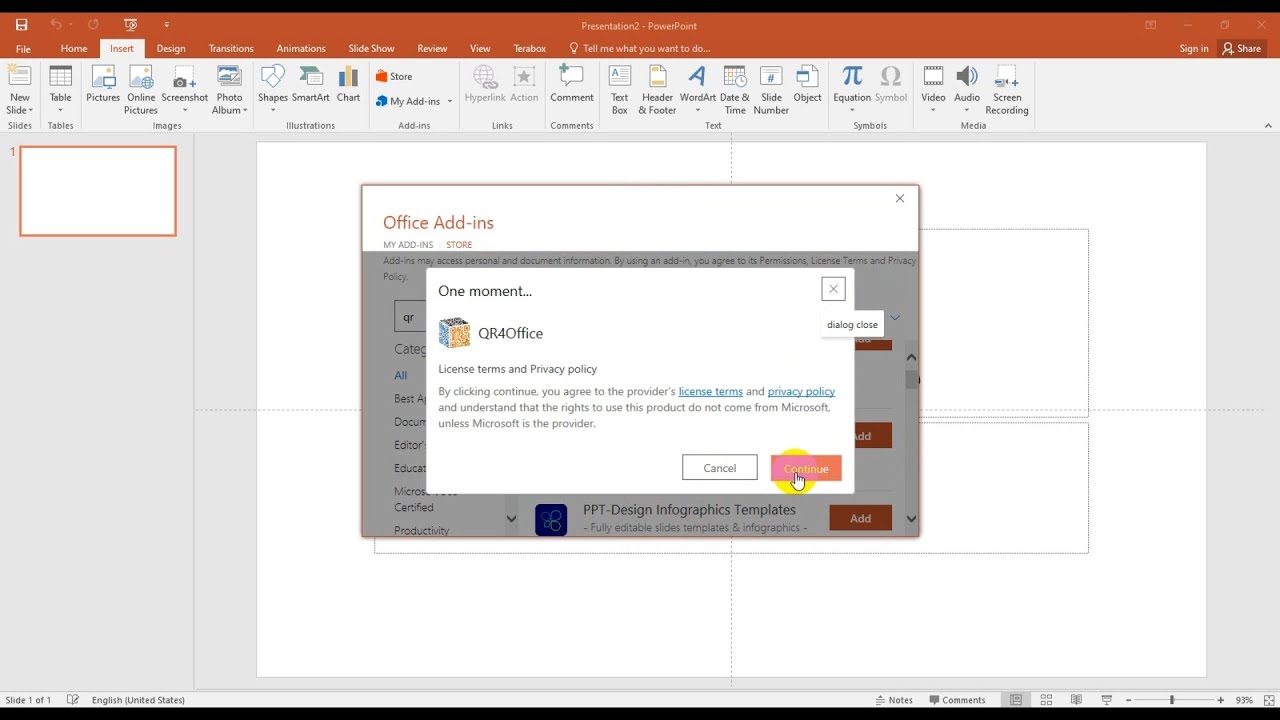The image size is (1280, 720).
Task: Click the Sign in link
Action: [x=1194, y=48]
